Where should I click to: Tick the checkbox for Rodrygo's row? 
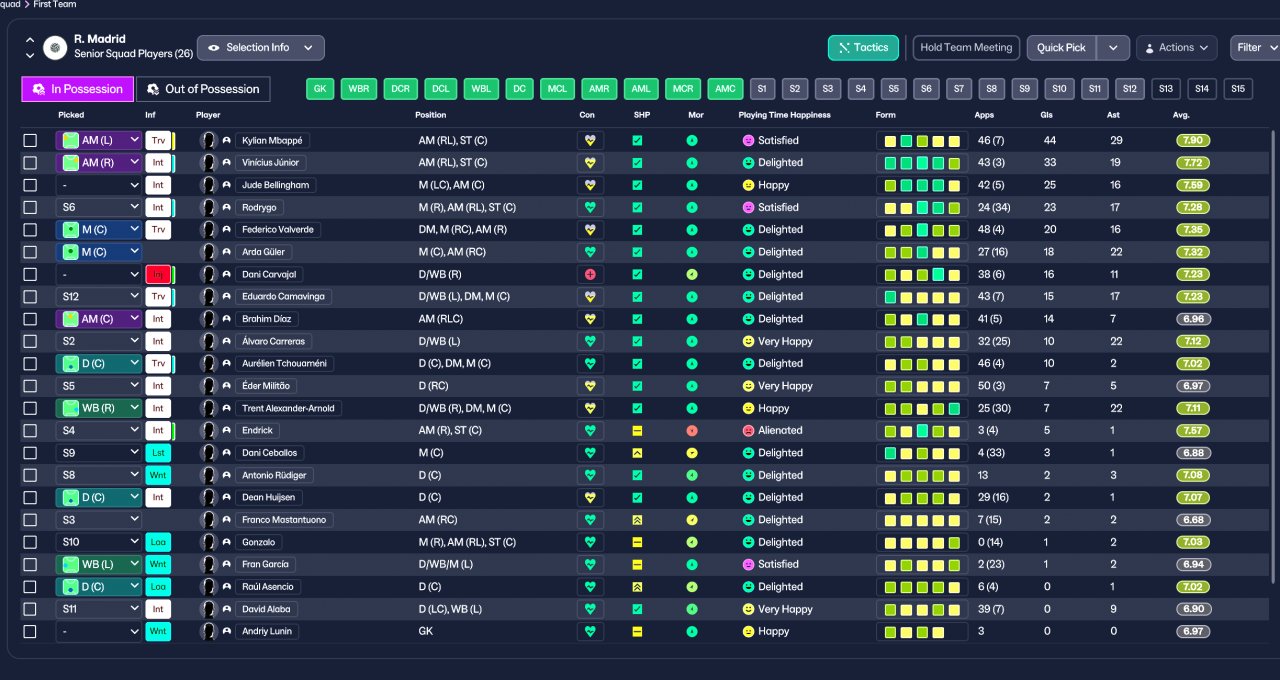pyautogui.click(x=30, y=208)
